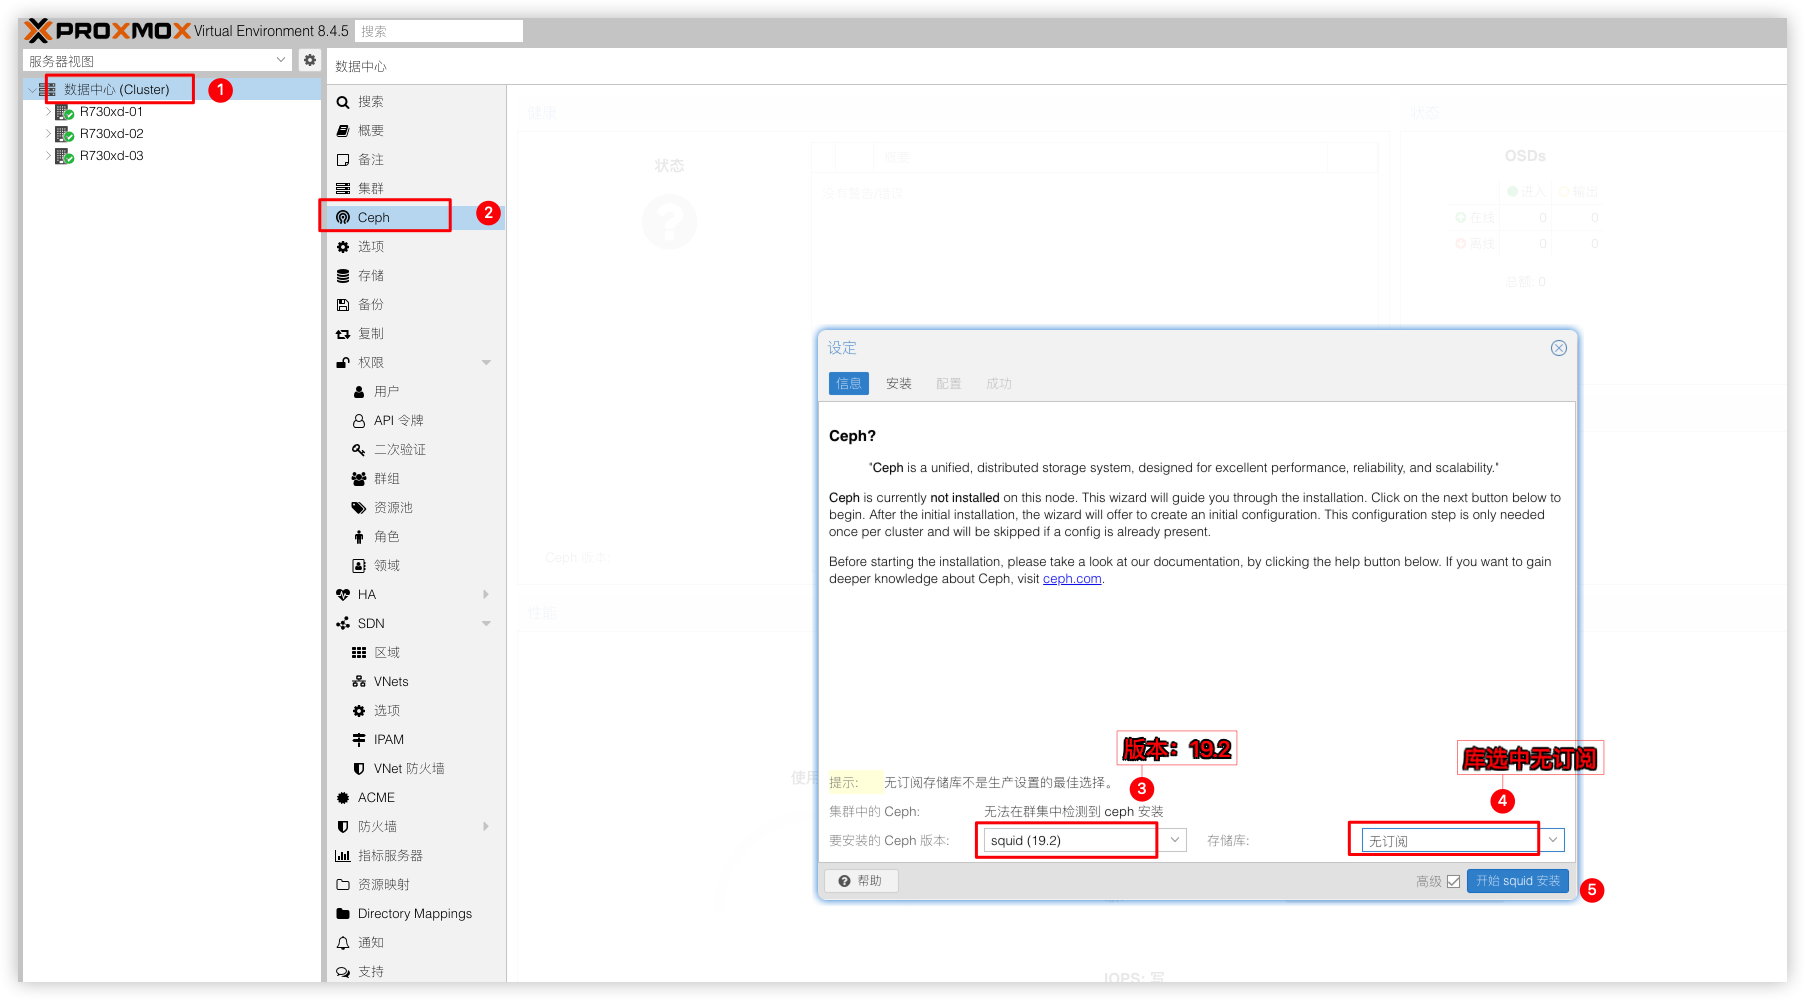This screenshot has height=1000, width=1805.
Task: Click the VNet 防火墙 shield icon
Action: 359,769
